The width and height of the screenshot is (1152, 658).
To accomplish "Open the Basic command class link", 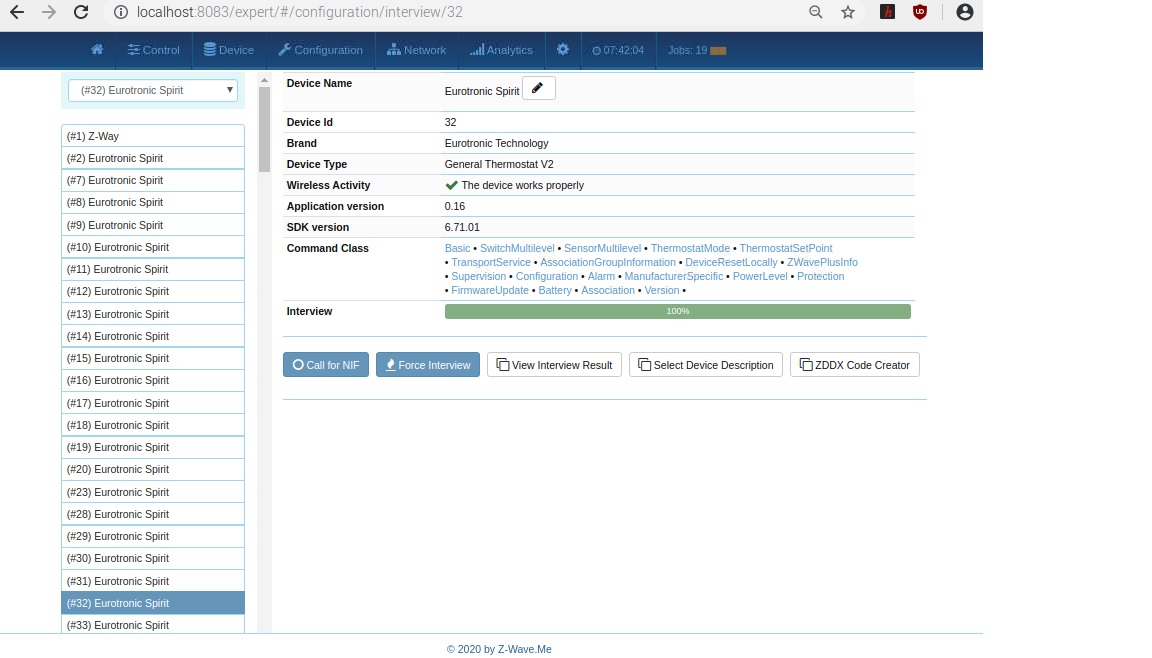I will pos(457,248).
